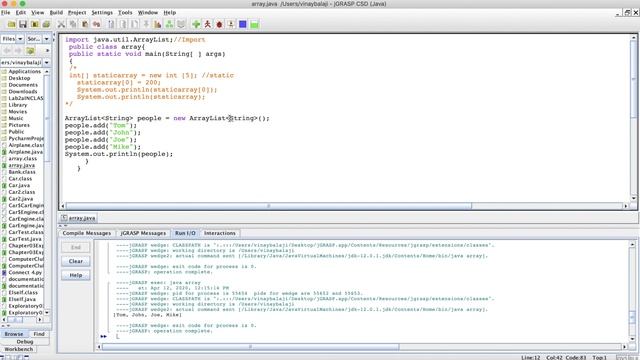This screenshot has height=360, width=640.
Task: Select array.java in file browser
Action: click(x=22, y=165)
